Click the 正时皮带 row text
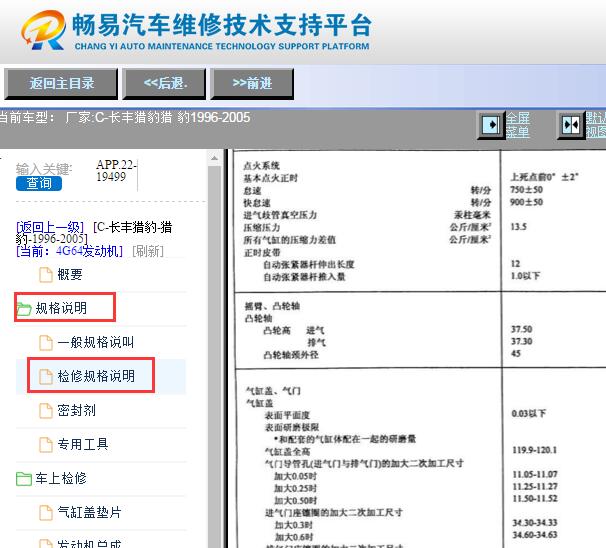This screenshot has height=548, width=606. pyautogui.click(x=262, y=253)
